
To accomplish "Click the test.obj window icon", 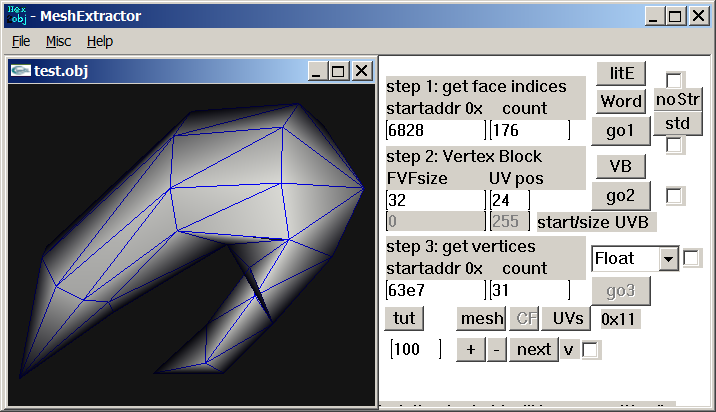I will (x=21, y=71).
